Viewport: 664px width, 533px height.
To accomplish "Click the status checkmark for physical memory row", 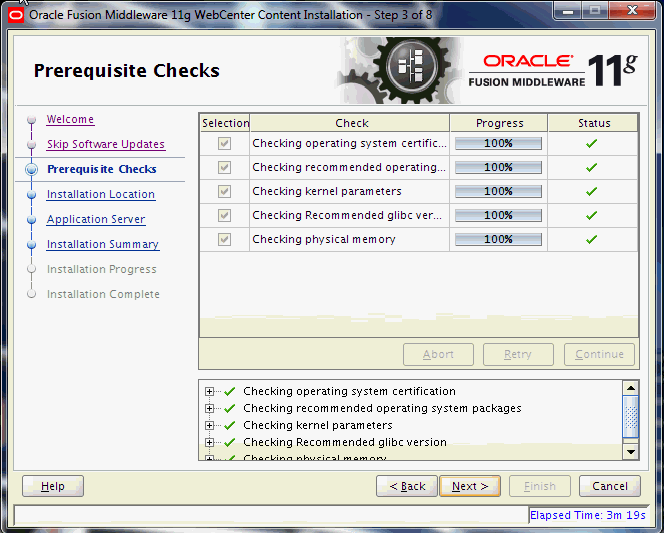I will tap(592, 240).
